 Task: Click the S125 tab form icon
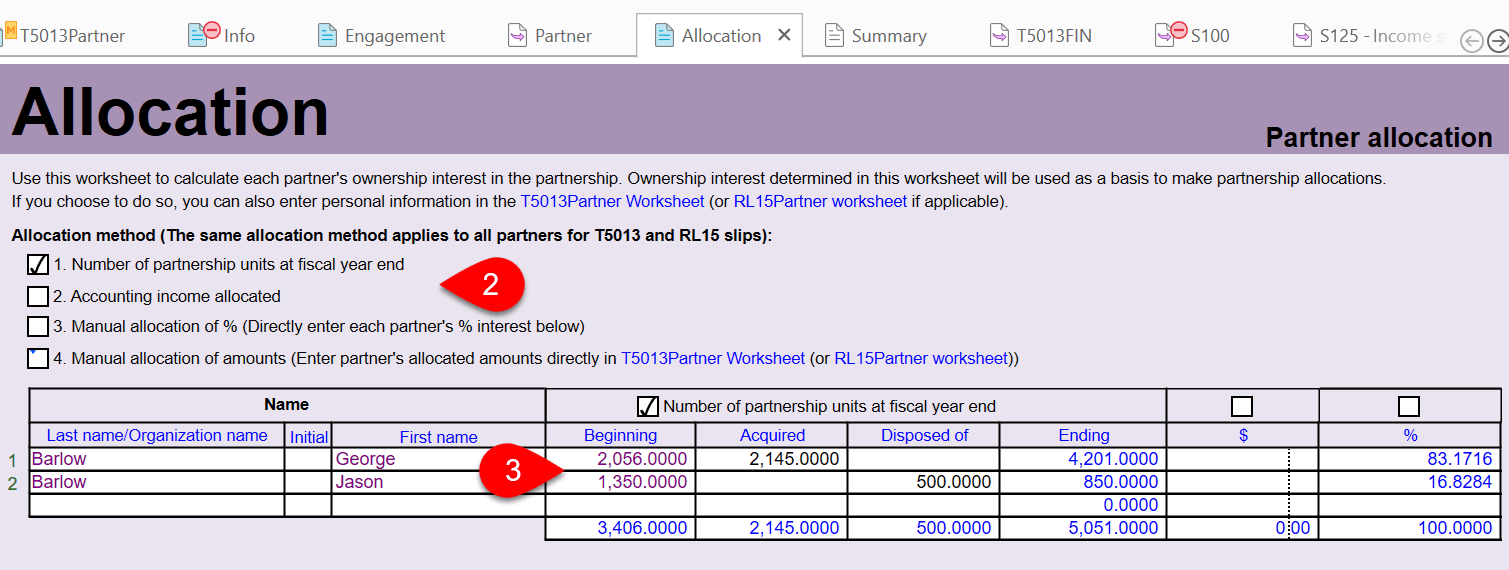tap(1301, 35)
